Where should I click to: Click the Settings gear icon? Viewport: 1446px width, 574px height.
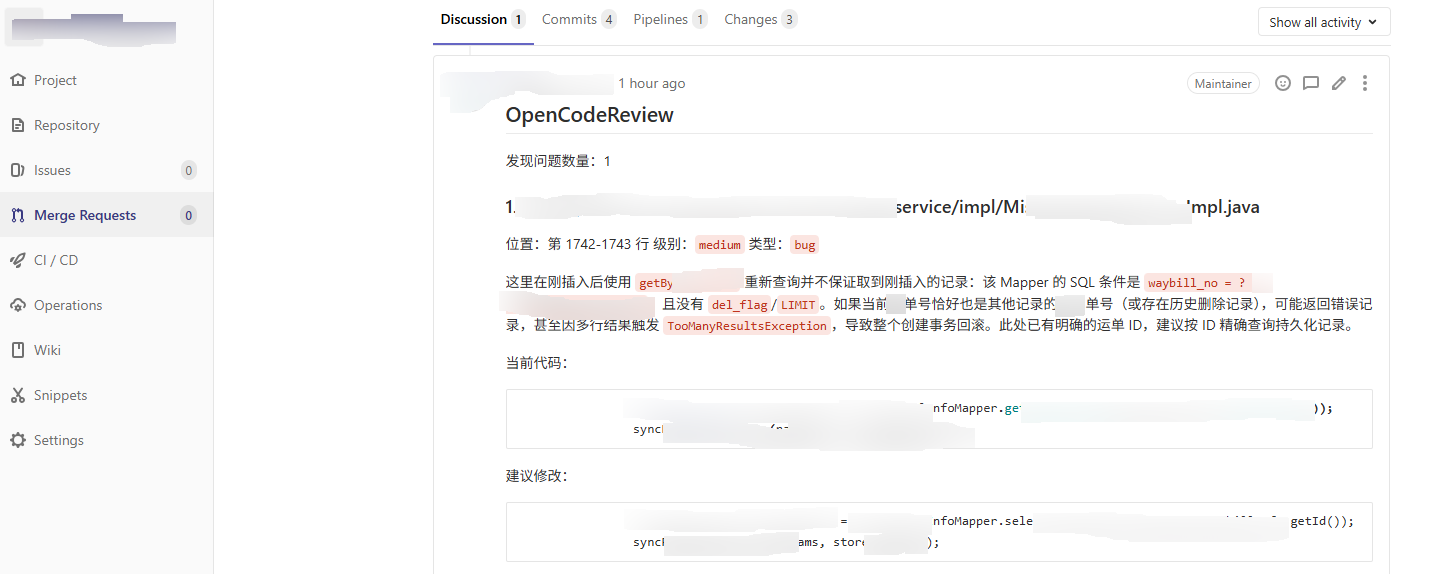pyautogui.click(x=17, y=440)
